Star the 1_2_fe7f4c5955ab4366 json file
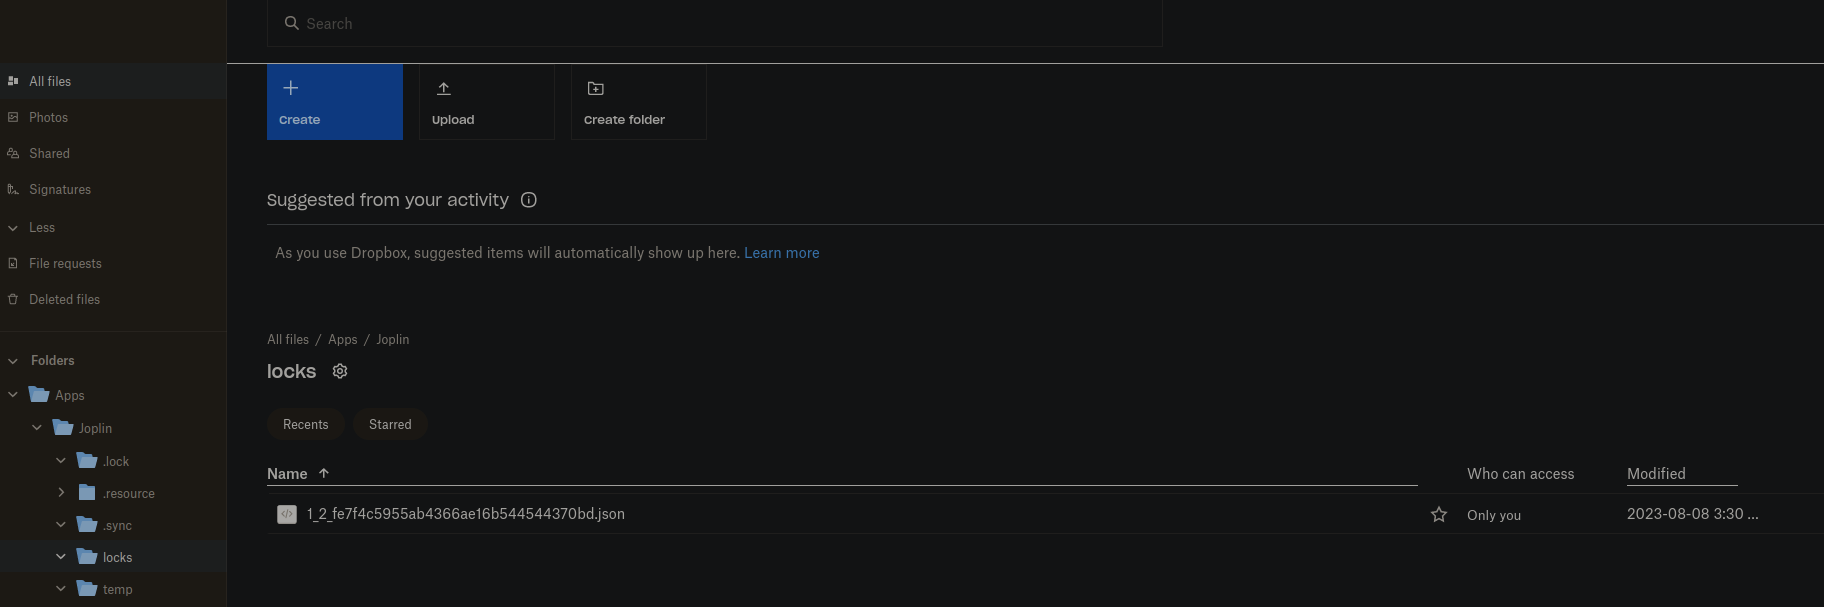Viewport: 1824px width, 607px height. click(x=1438, y=513)
